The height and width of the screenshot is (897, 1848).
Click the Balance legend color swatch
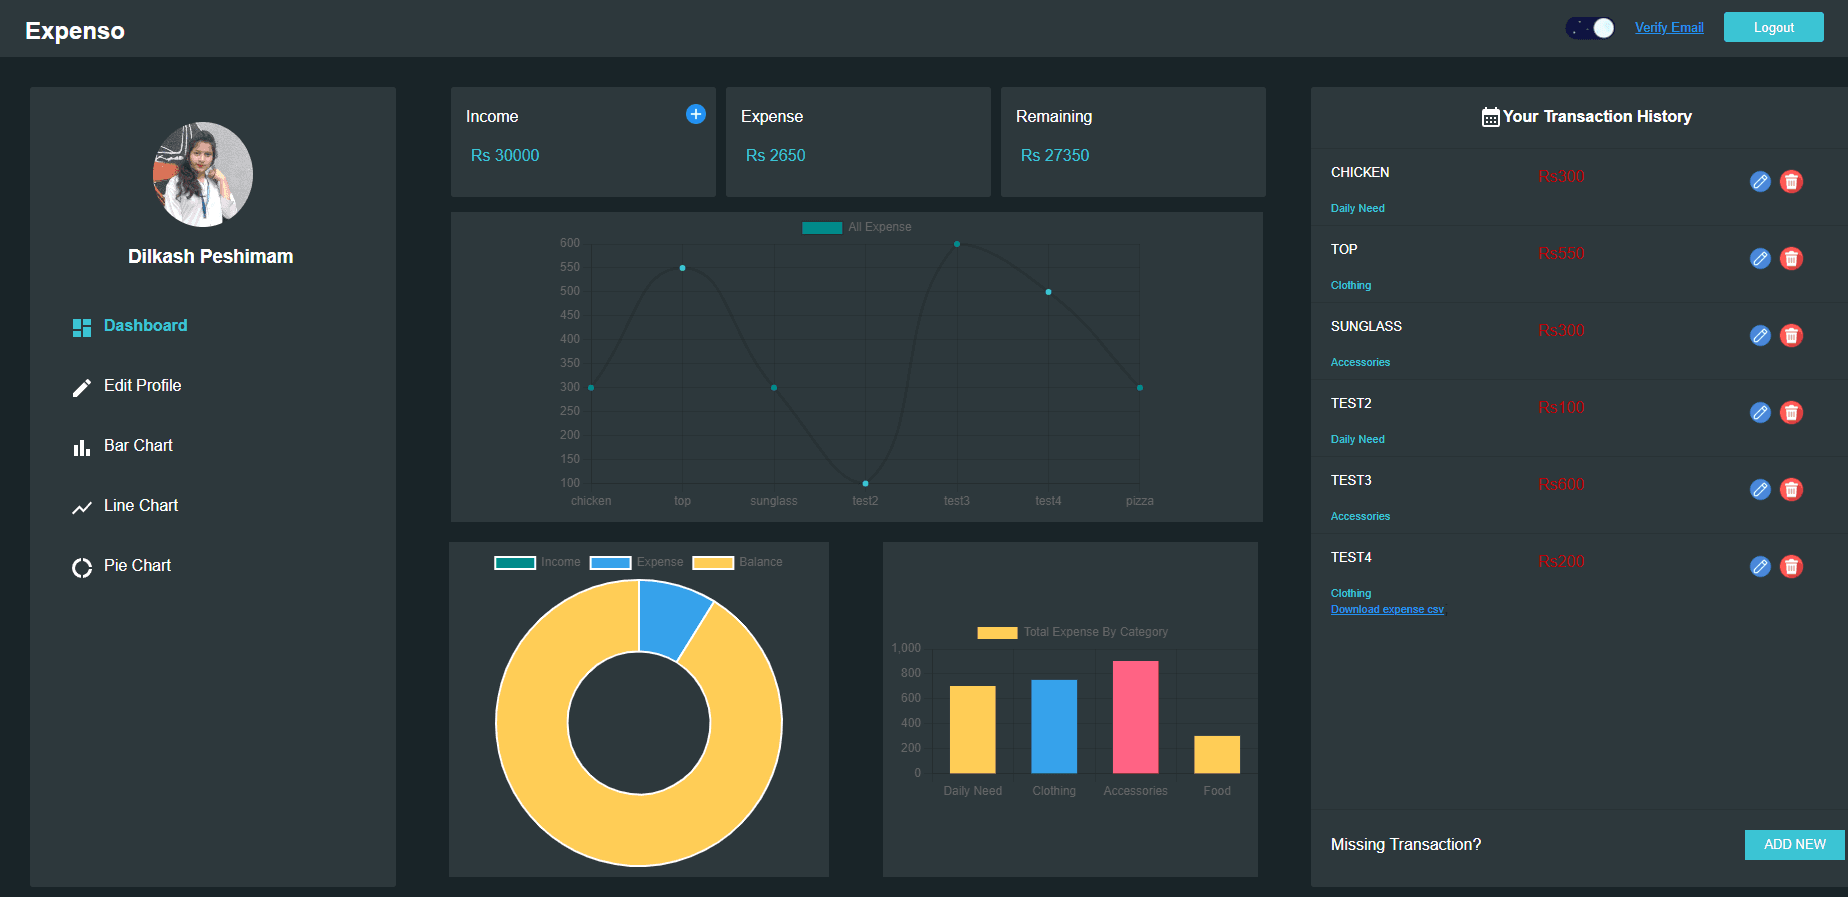[713, 562]
